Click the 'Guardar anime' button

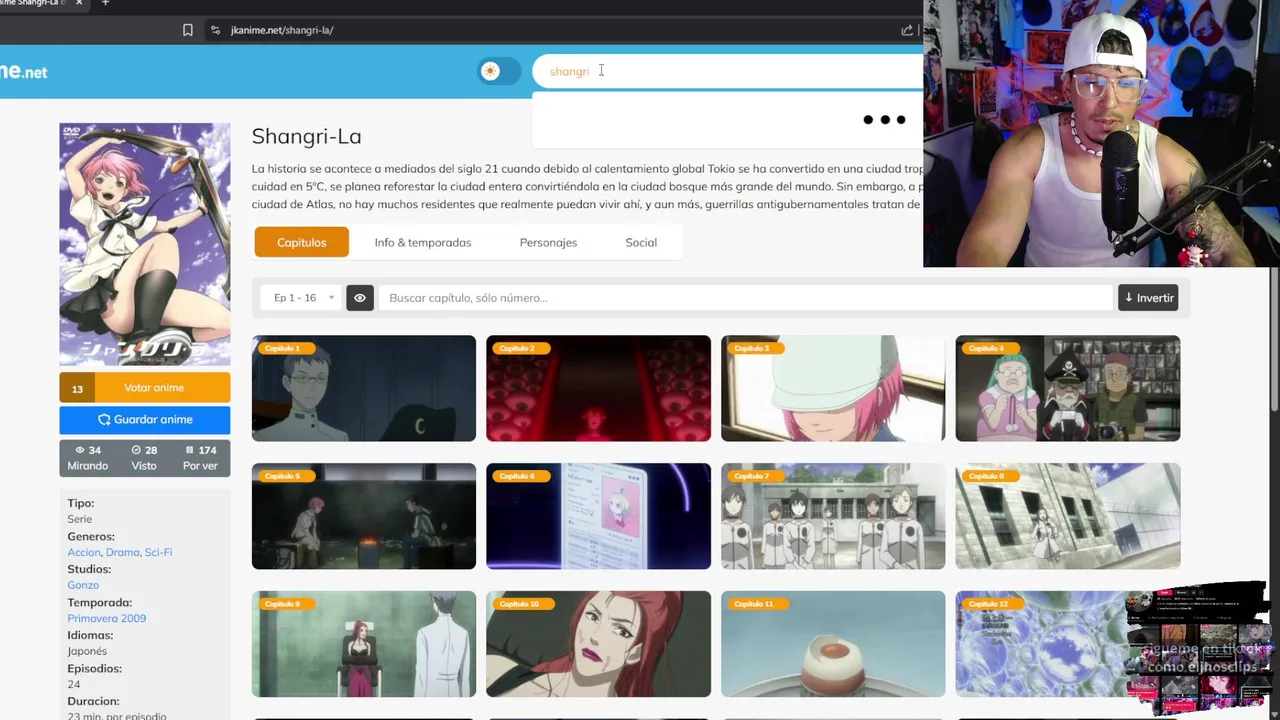click(x=144, y=420)
